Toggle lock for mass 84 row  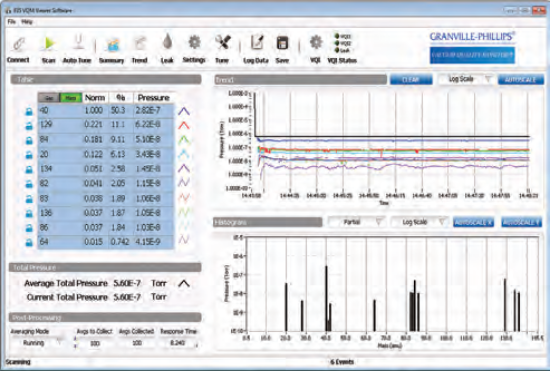tap(29, 140)
